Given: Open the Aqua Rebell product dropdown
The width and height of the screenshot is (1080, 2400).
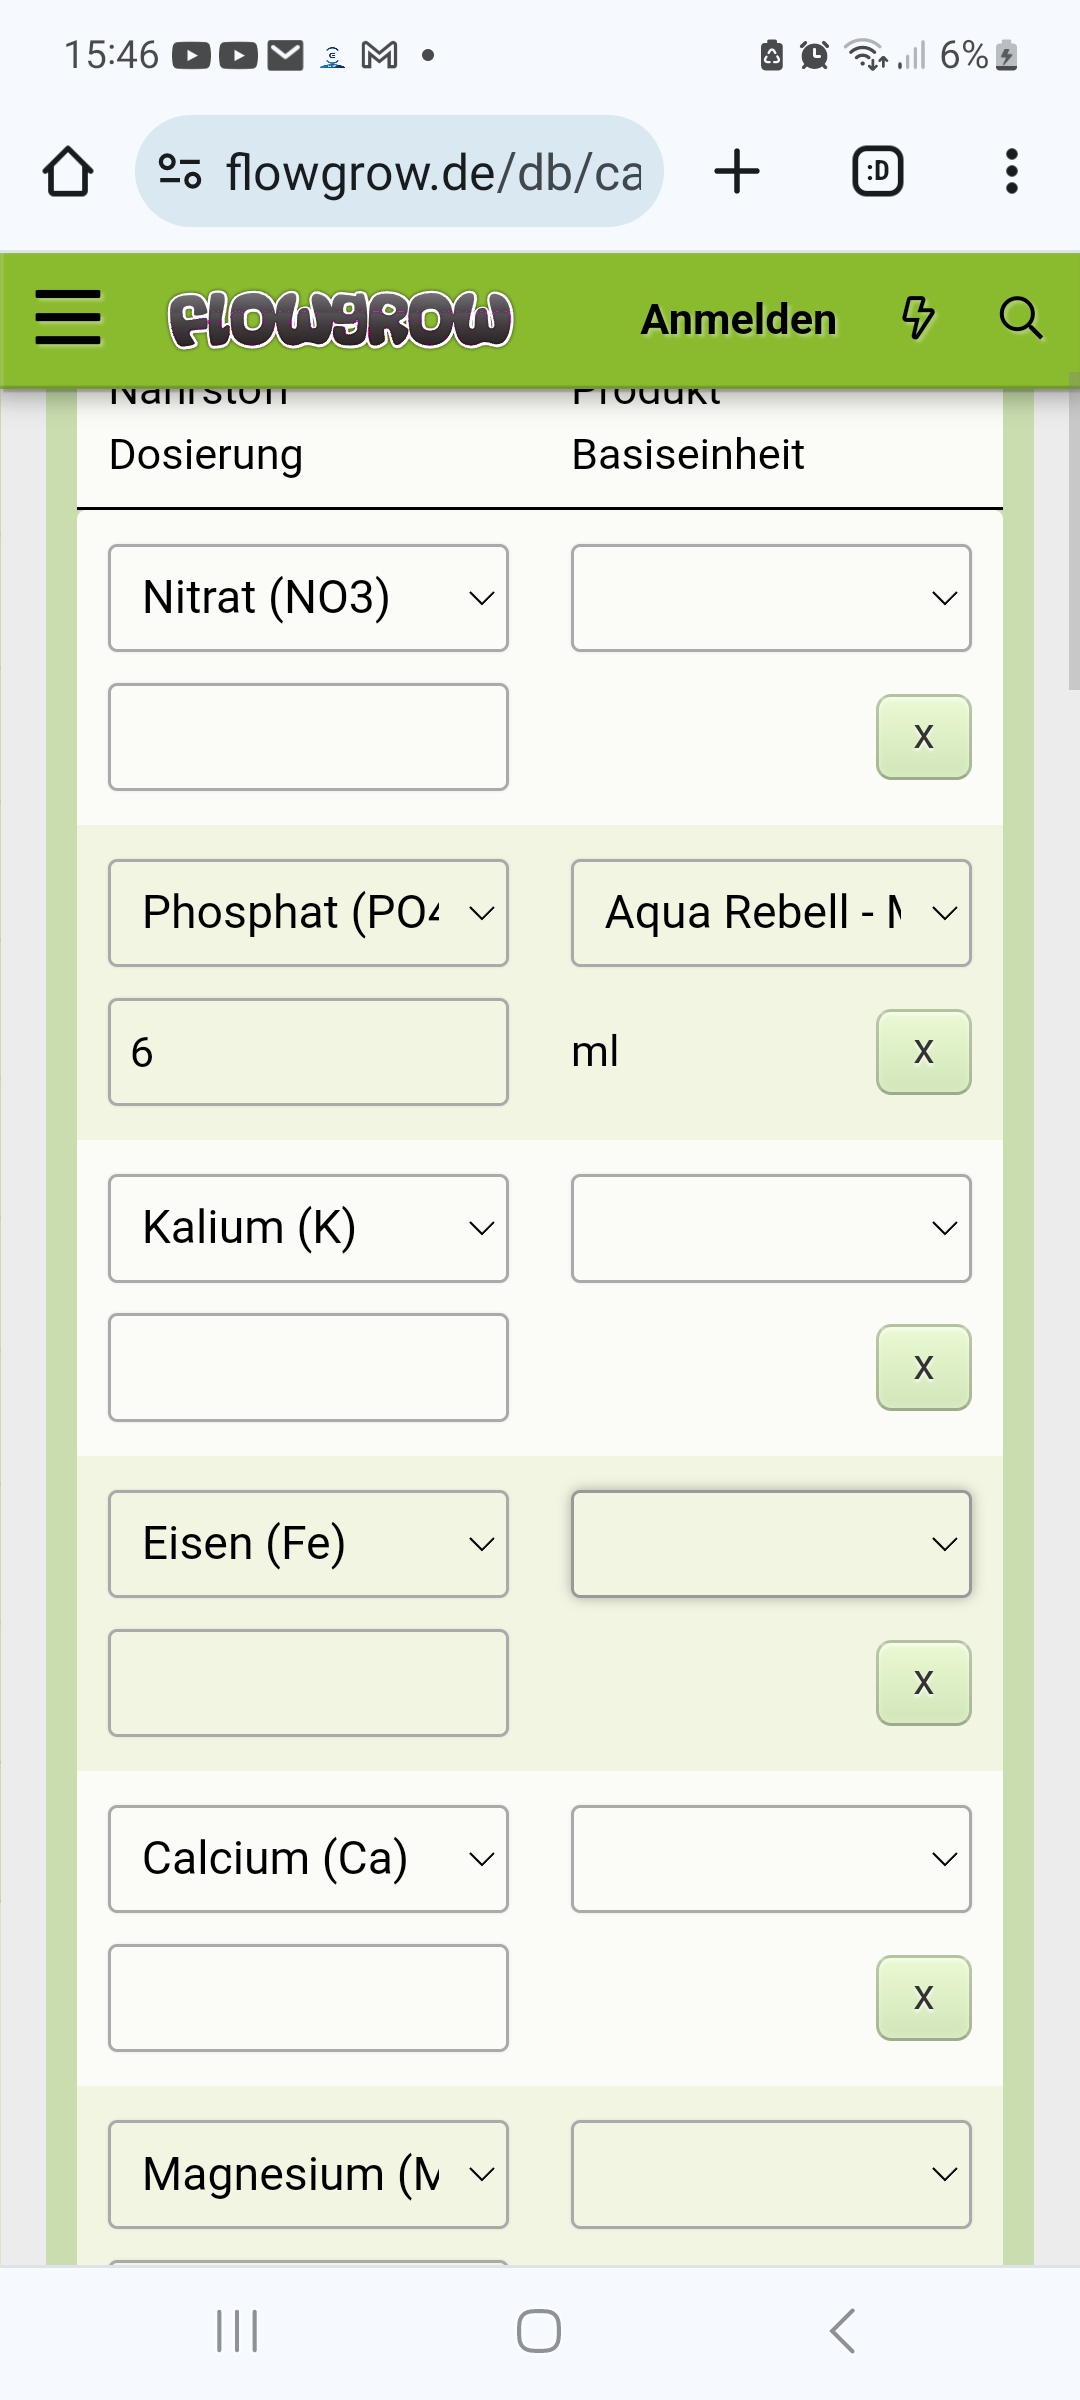Looking at the screenshot, I should (x=770, y=913).
